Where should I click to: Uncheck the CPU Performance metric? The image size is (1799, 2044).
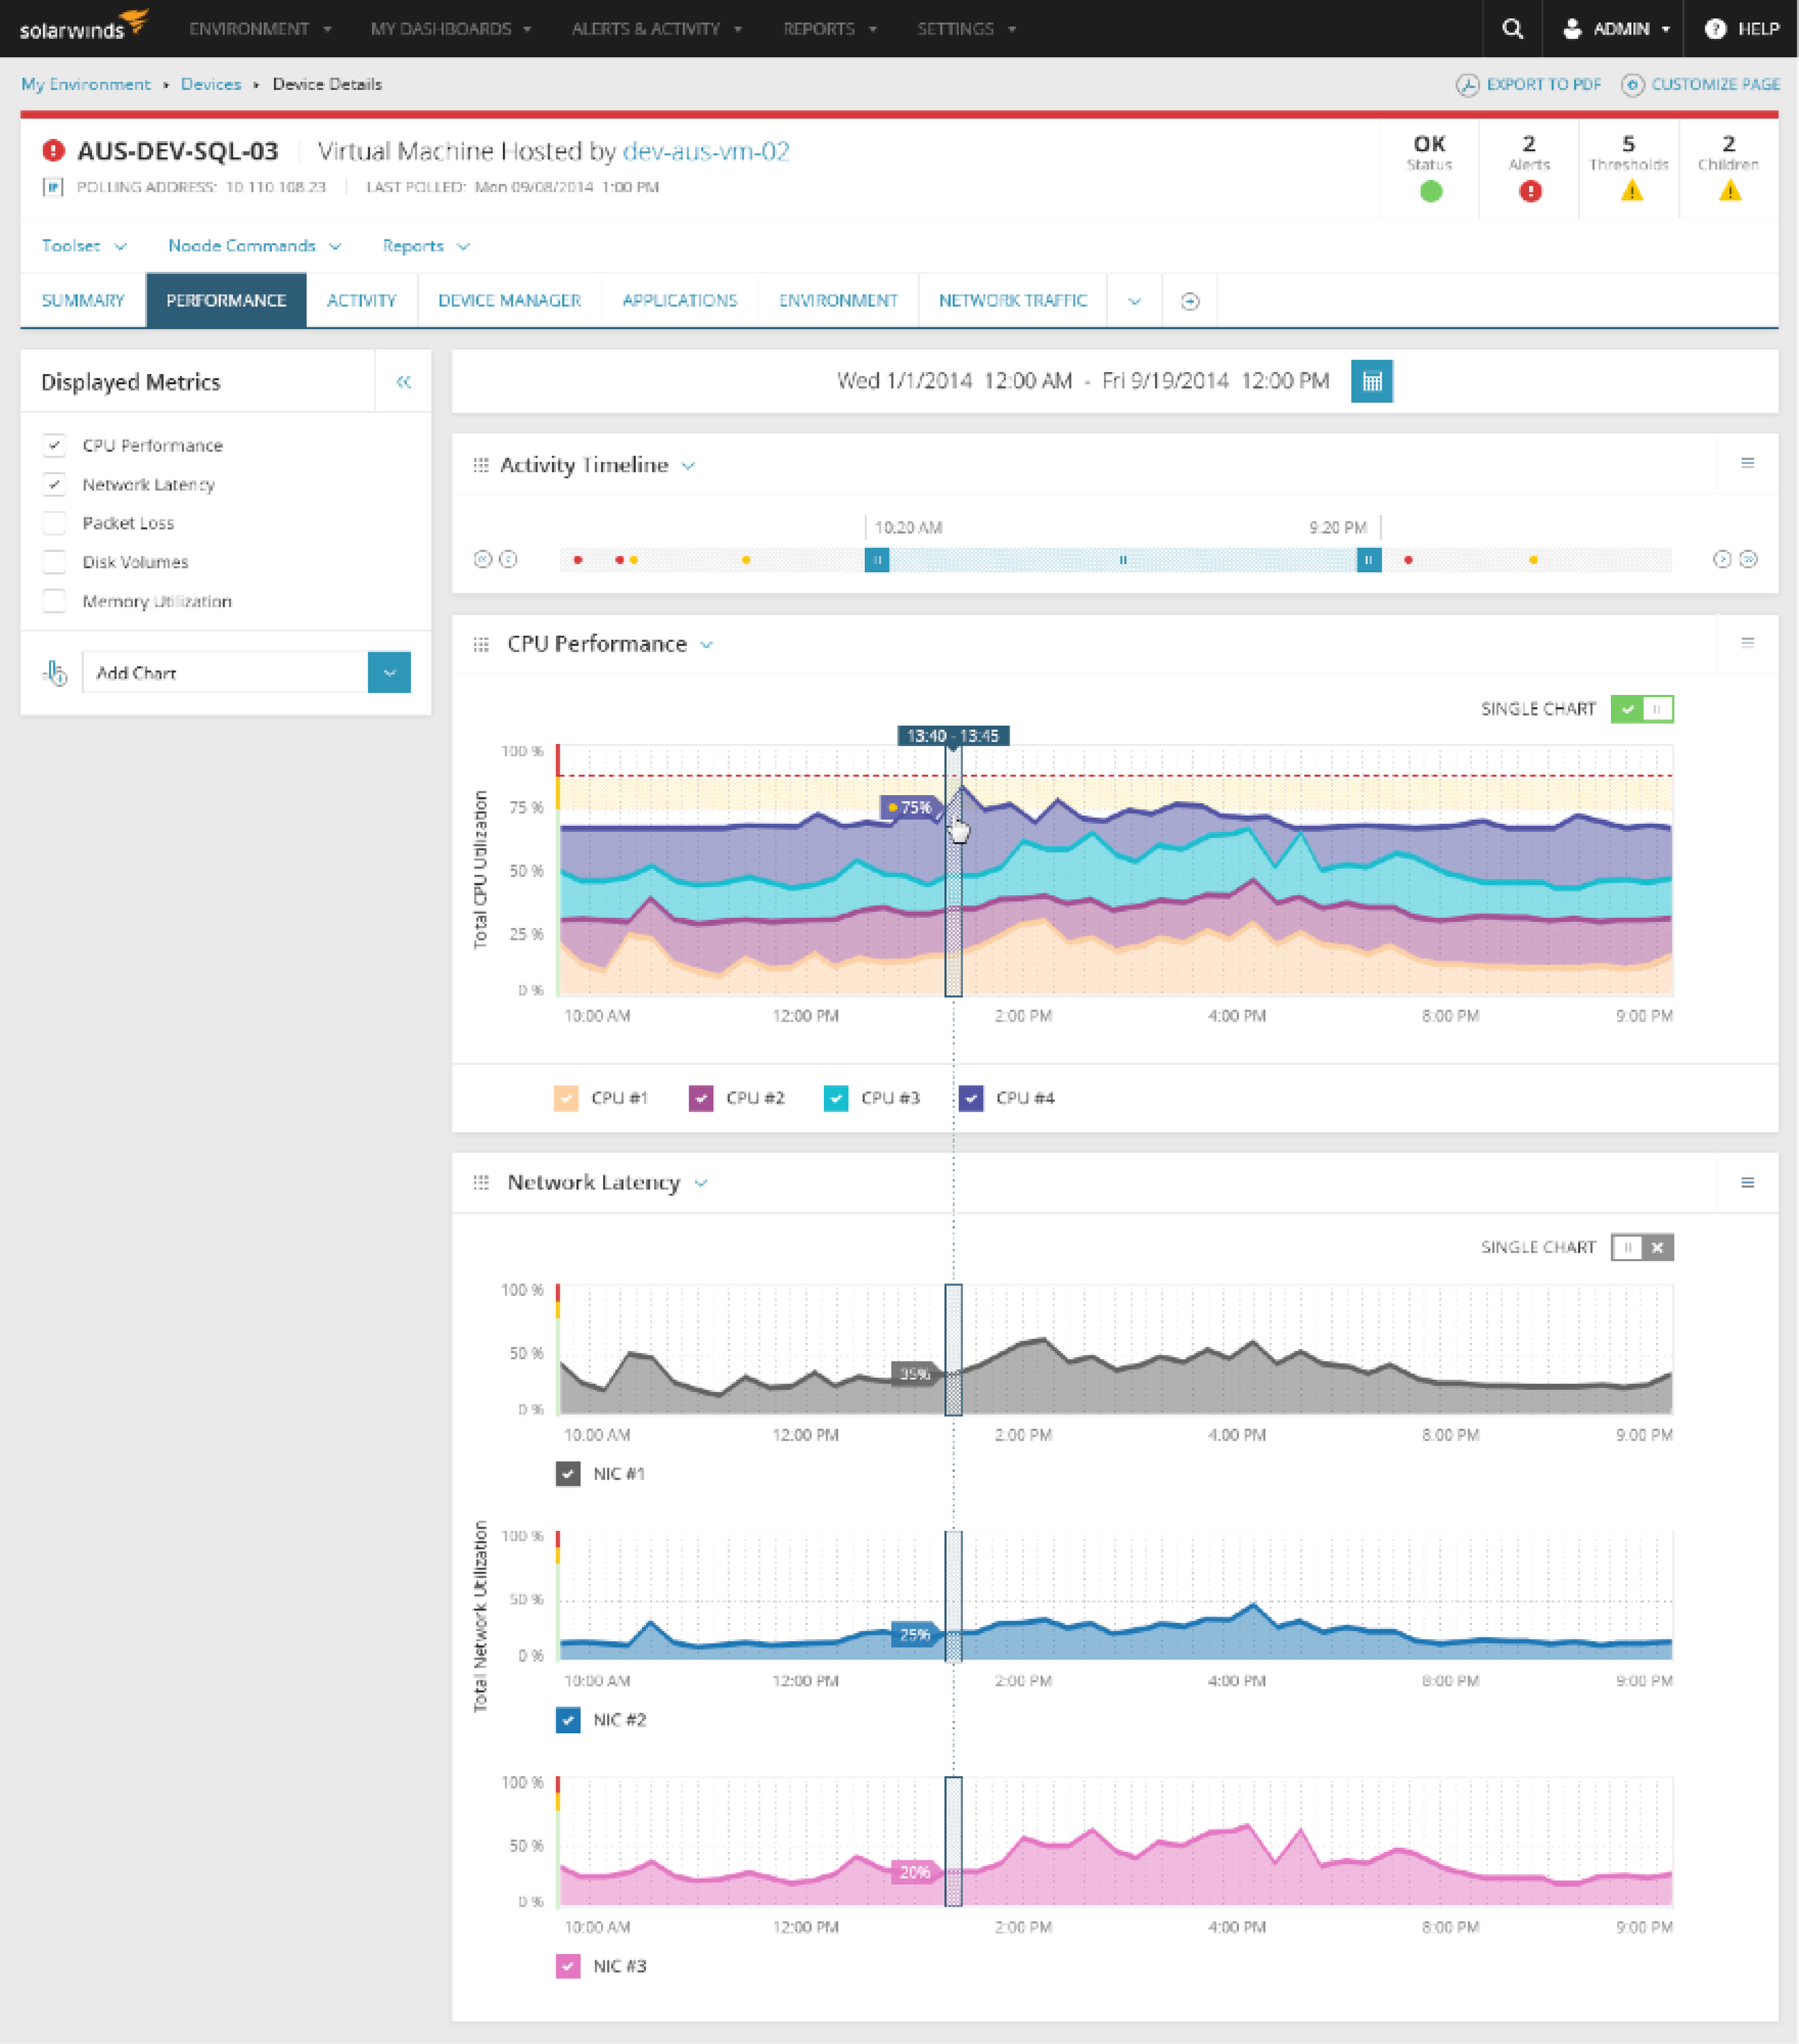pyautogui.click(x=55, y=445)
